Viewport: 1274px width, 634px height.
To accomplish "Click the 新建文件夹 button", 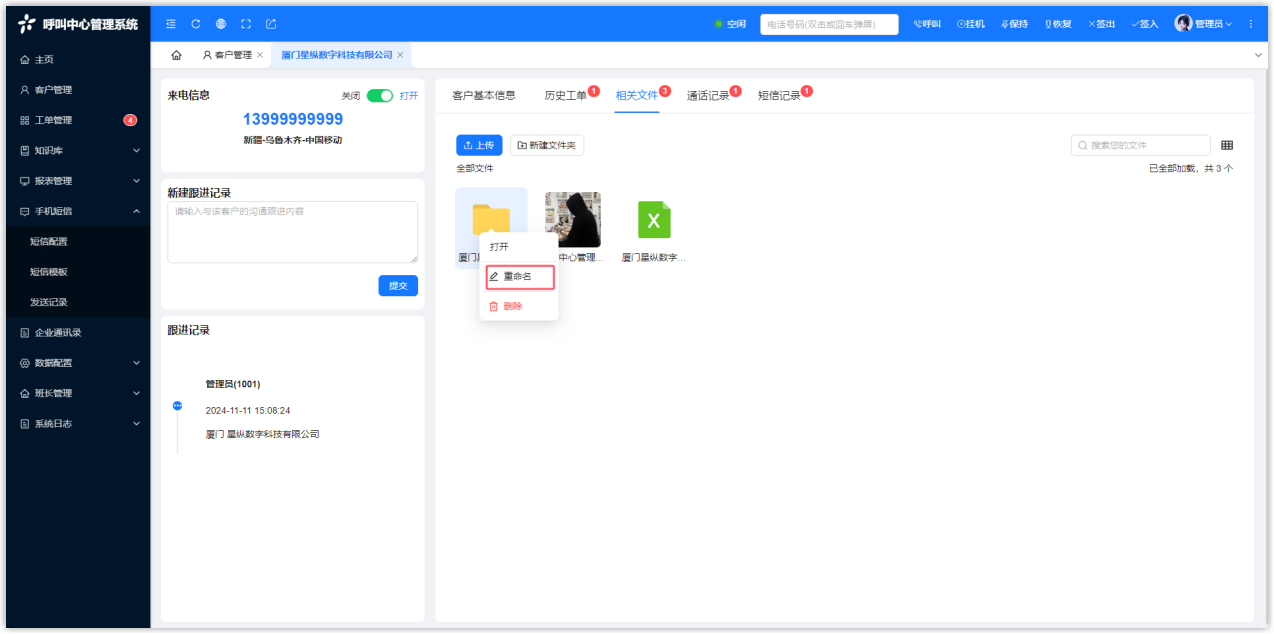I will [x=547, y=146].
